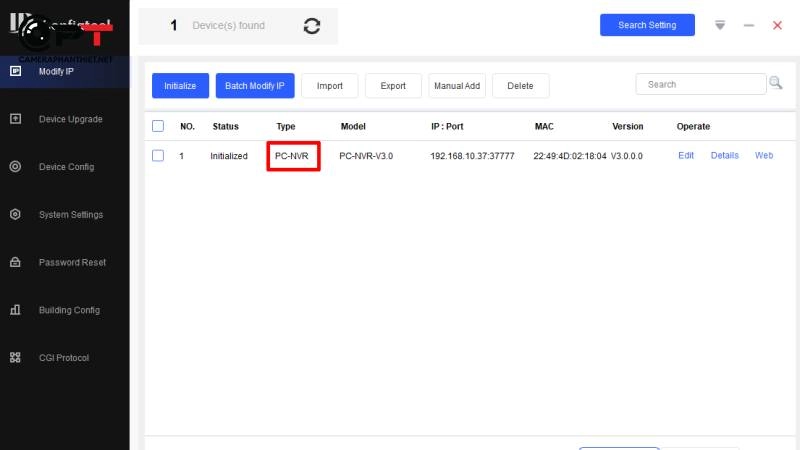
Task: Focus the Search input field
Action: click(x=701, y=84)
